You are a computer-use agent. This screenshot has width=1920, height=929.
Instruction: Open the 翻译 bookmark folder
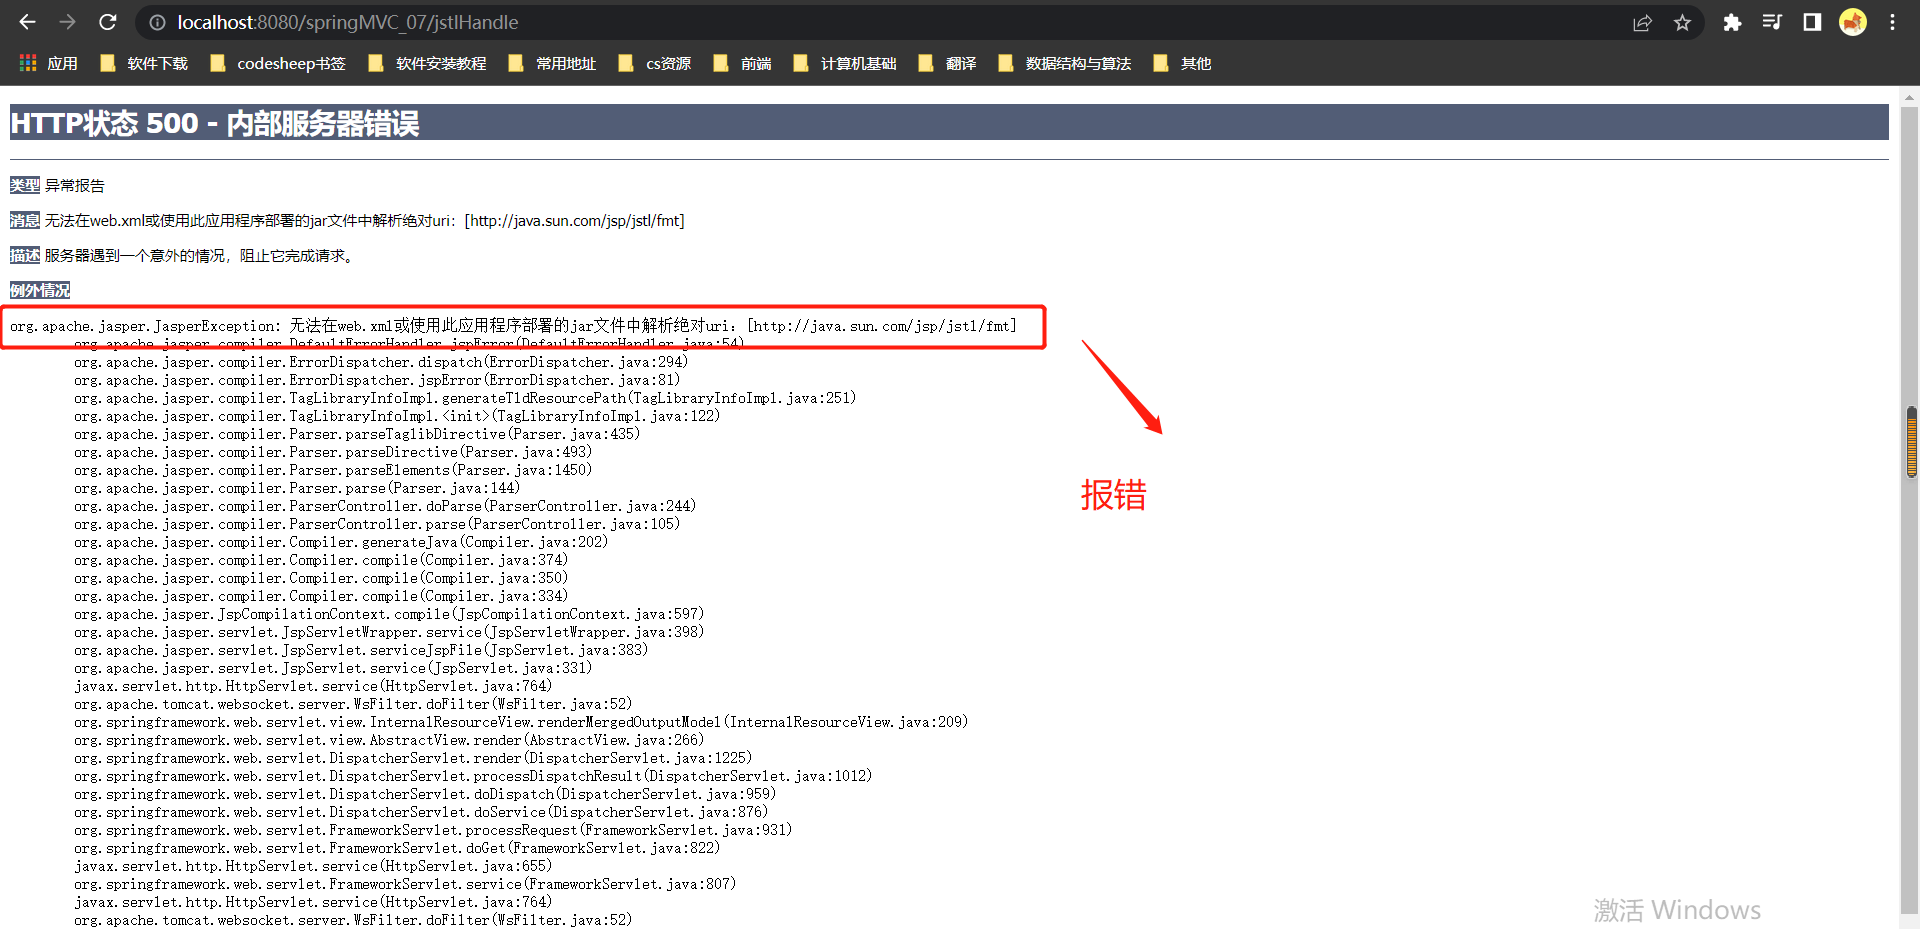(x=947, y=63)
